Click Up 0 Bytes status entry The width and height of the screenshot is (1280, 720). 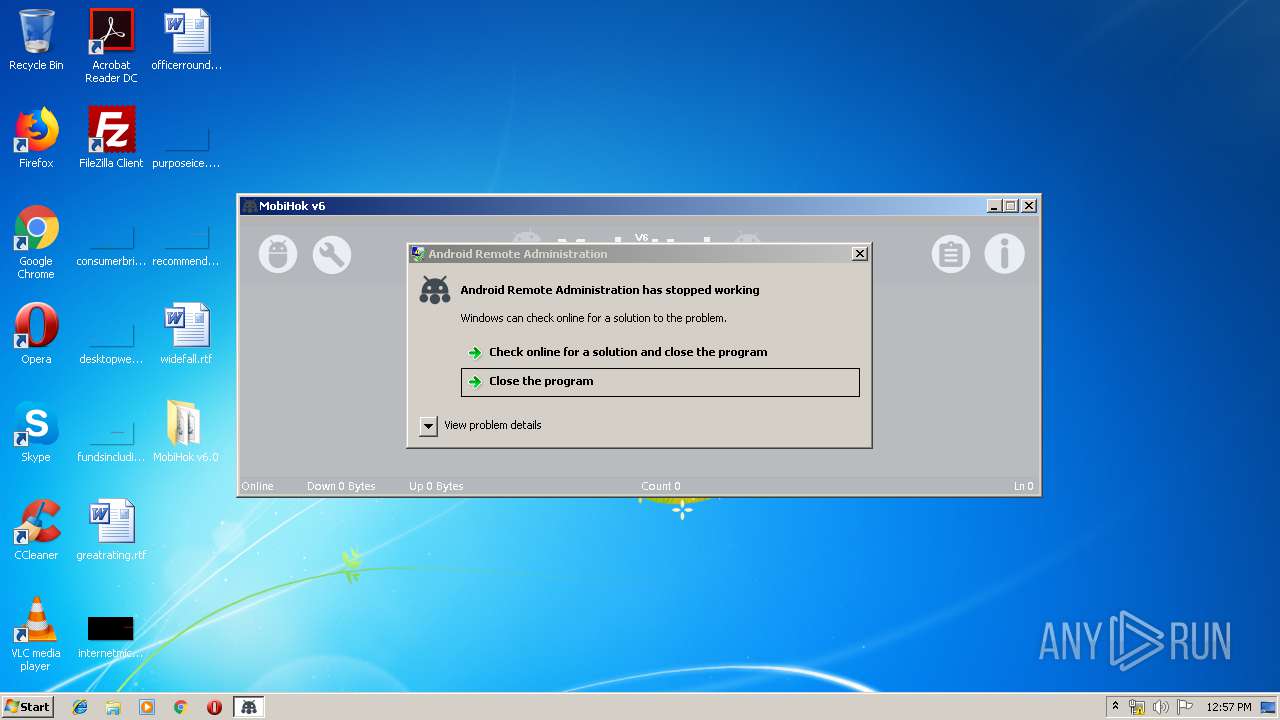[436, 486]
